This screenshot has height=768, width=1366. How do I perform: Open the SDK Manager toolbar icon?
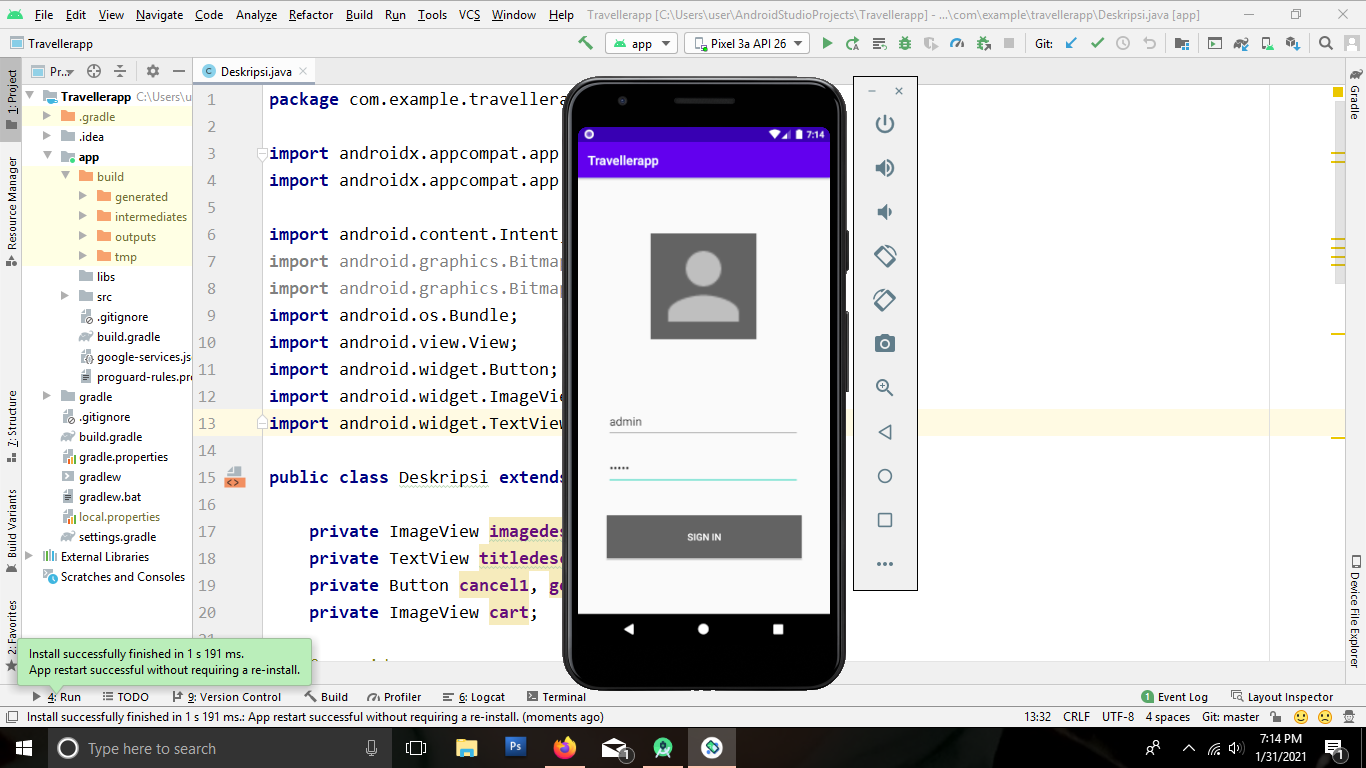point(1293,43)
